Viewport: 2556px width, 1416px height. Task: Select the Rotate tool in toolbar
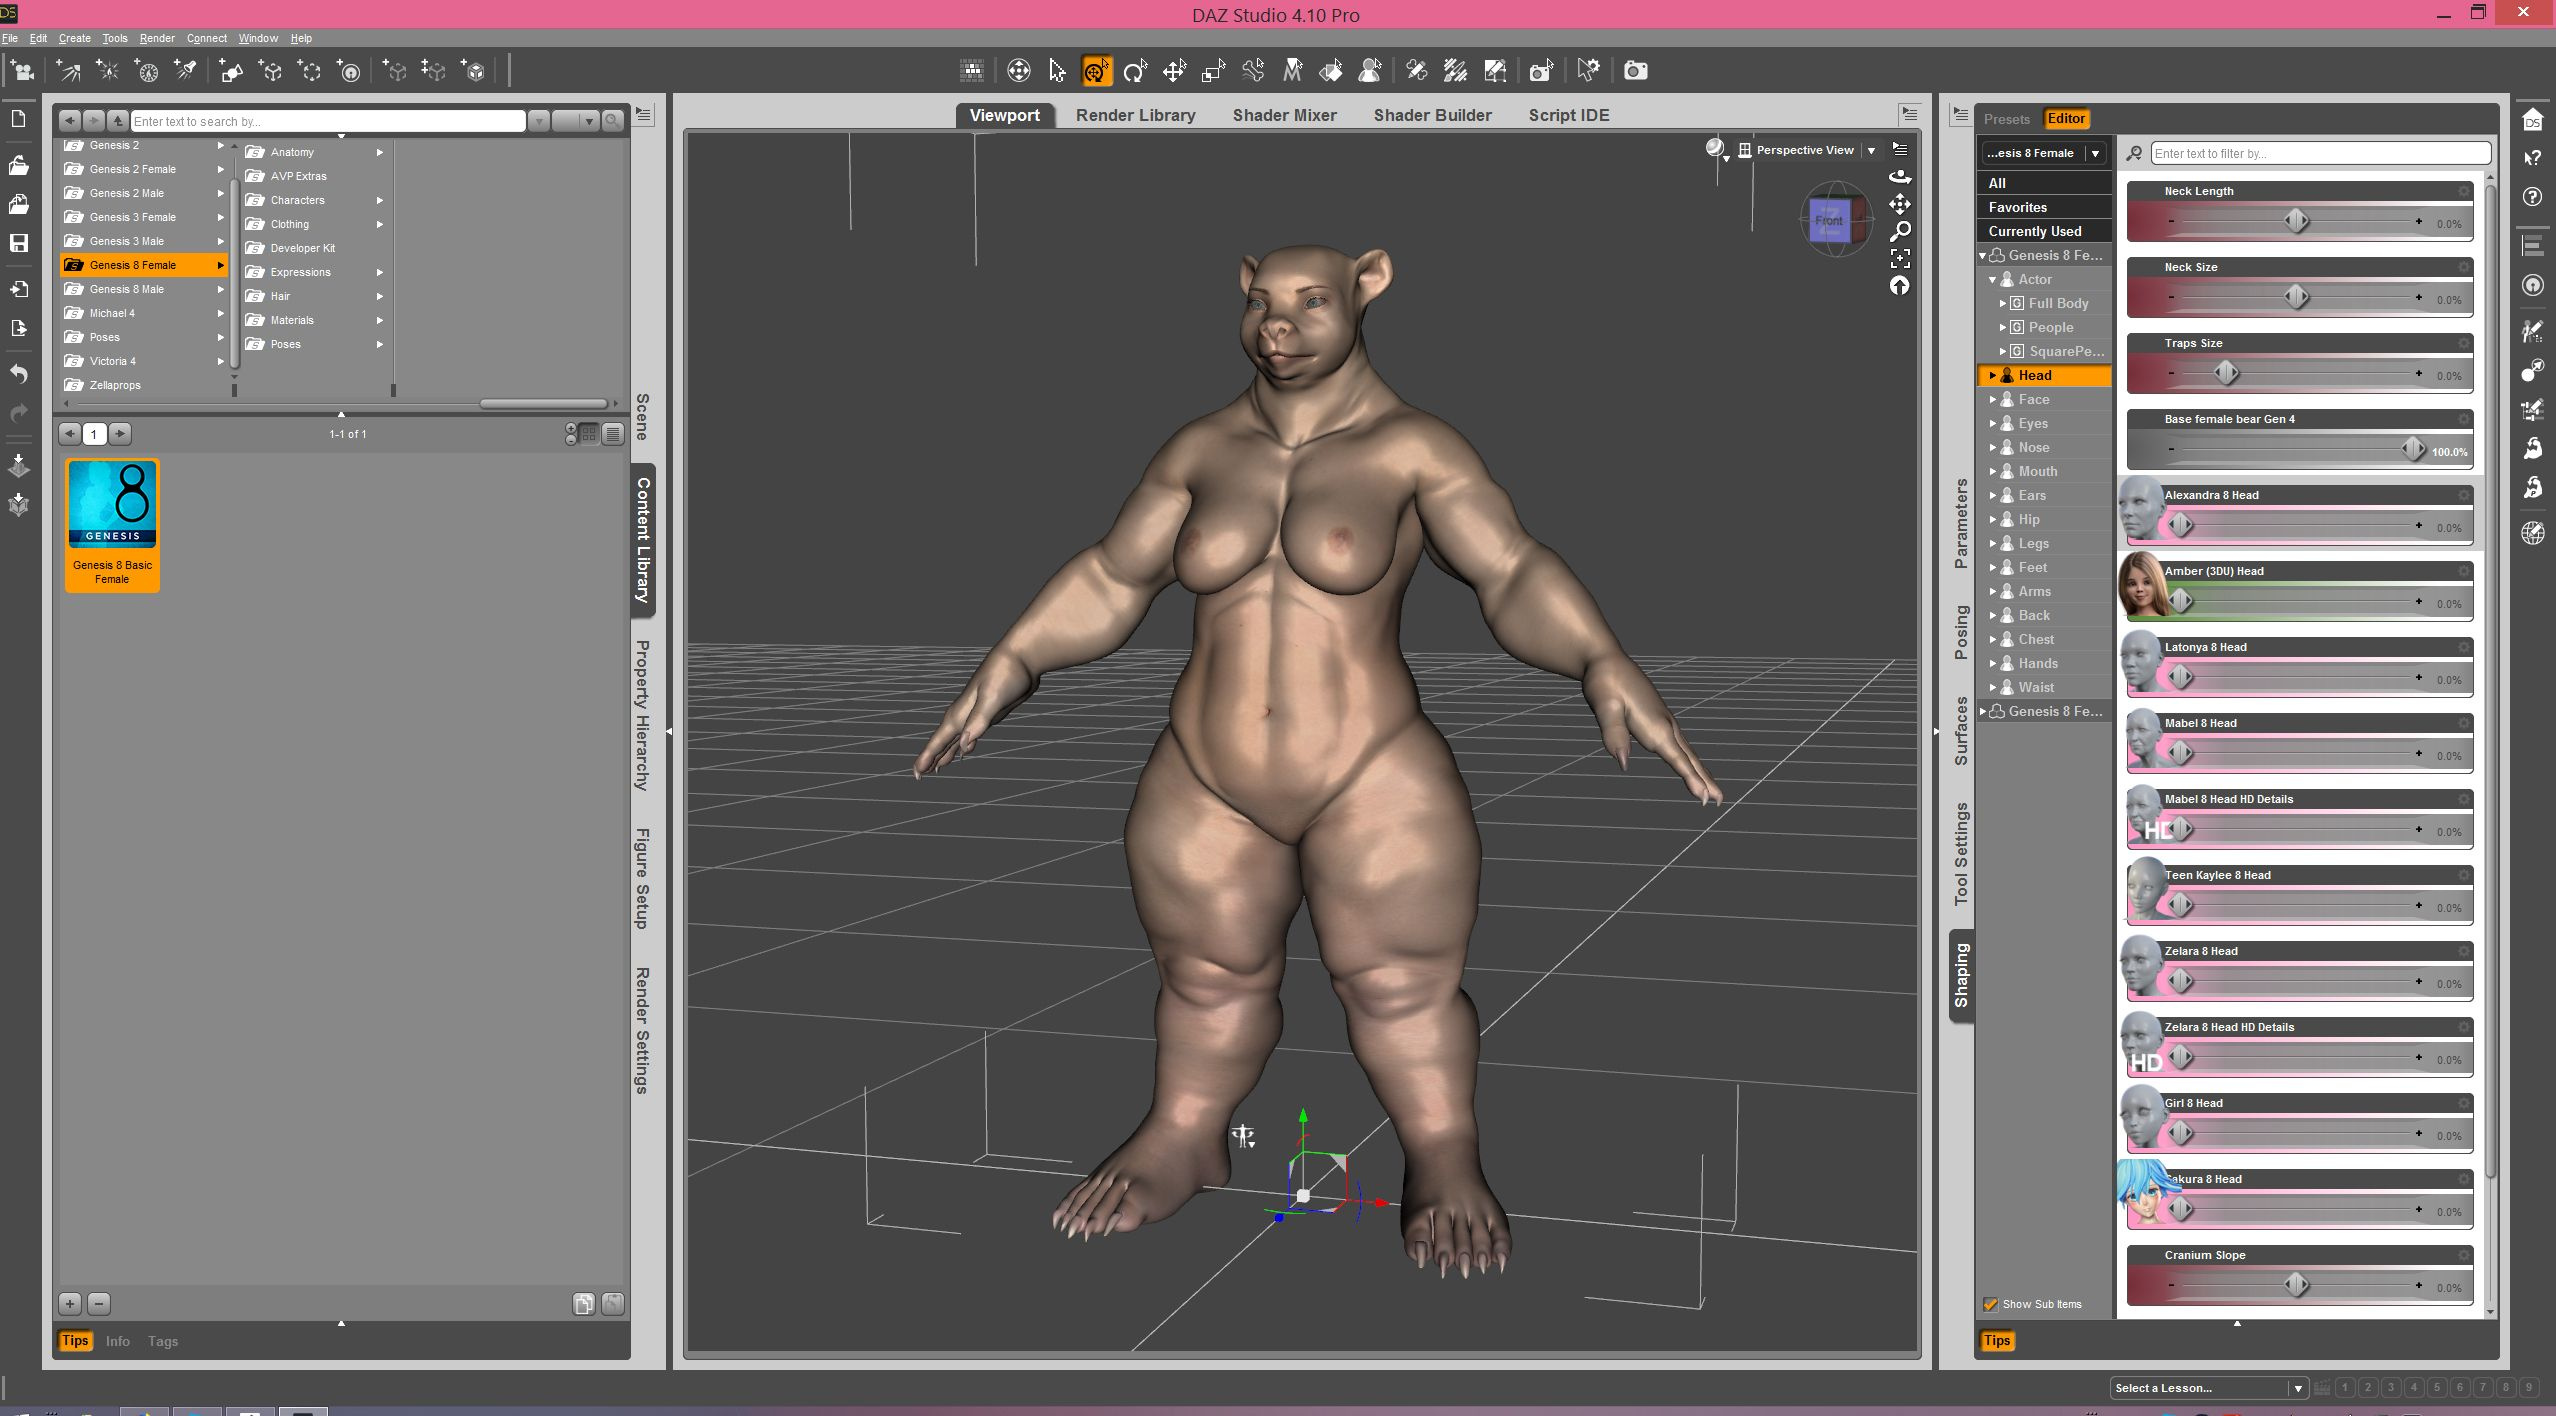click(x=1134, y=71)
